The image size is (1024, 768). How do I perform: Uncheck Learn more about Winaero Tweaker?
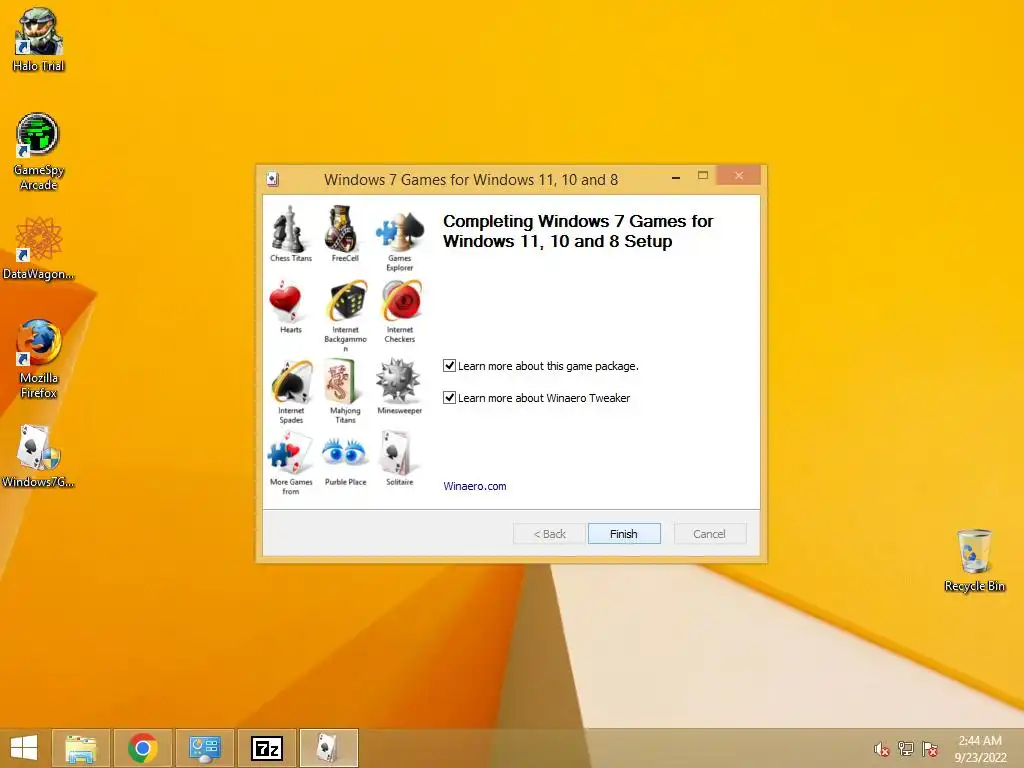tap(449, 398)
